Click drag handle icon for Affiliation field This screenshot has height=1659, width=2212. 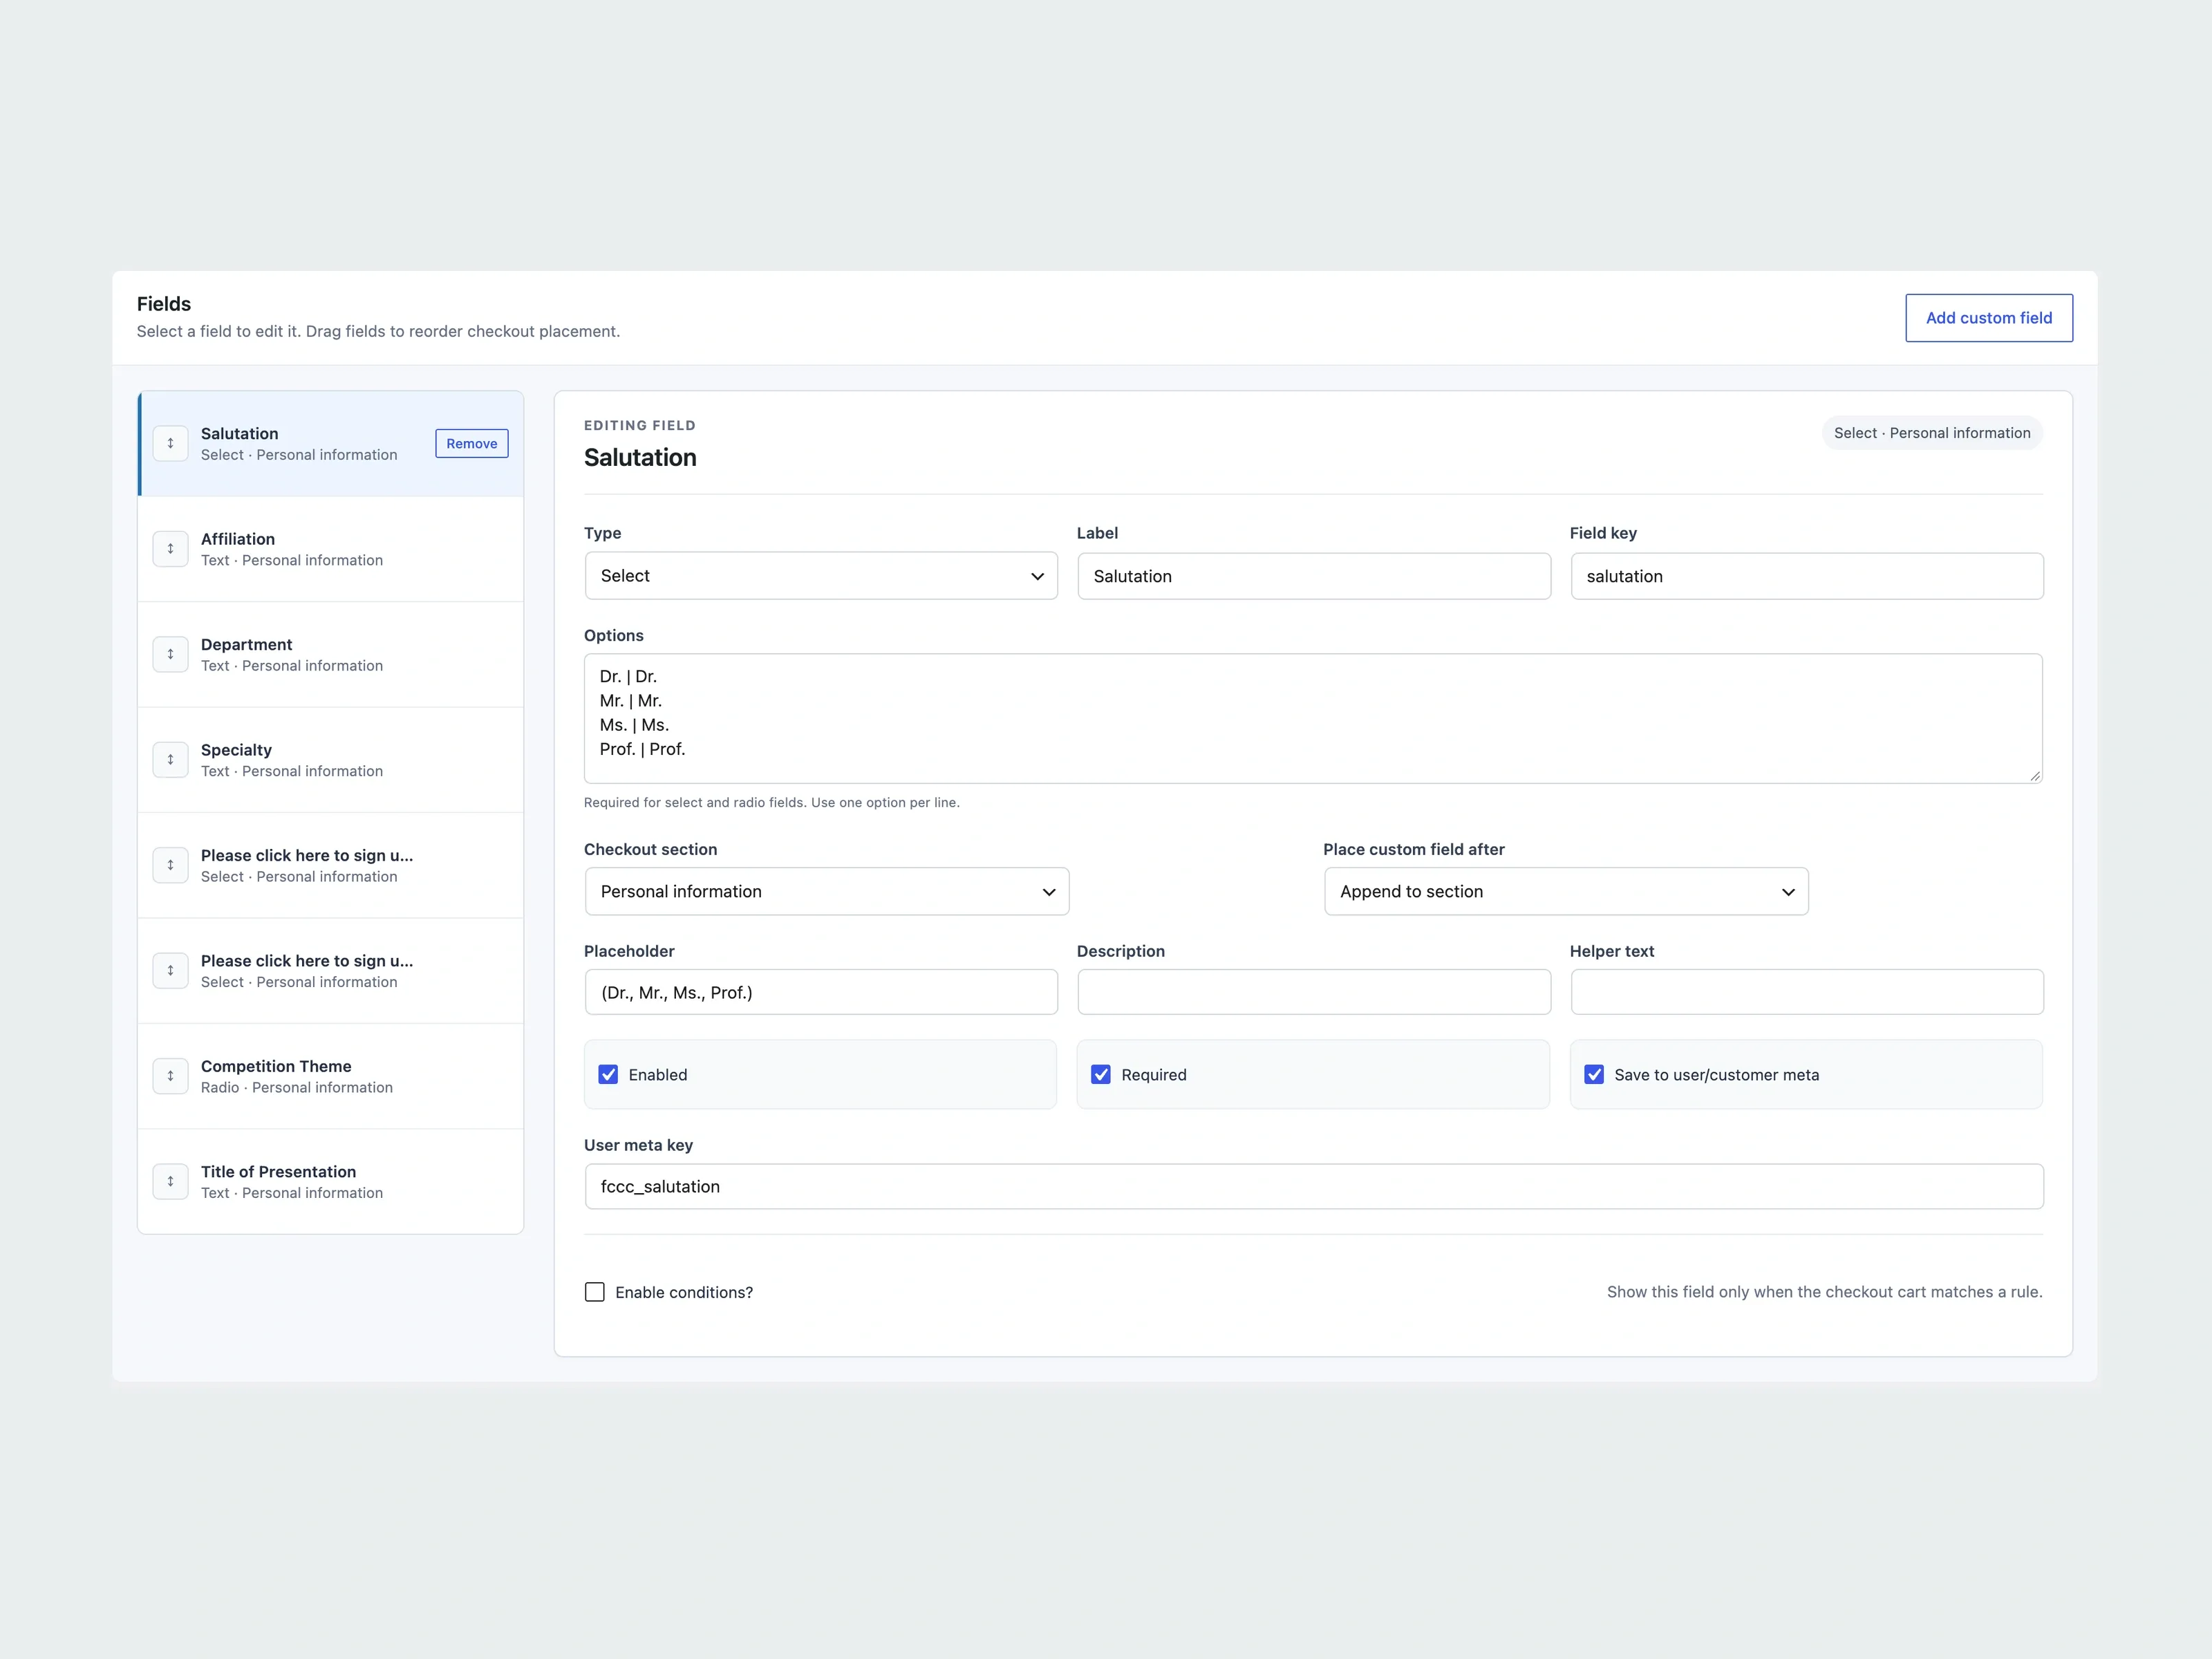pyautogui.click(x=170, y=548)
